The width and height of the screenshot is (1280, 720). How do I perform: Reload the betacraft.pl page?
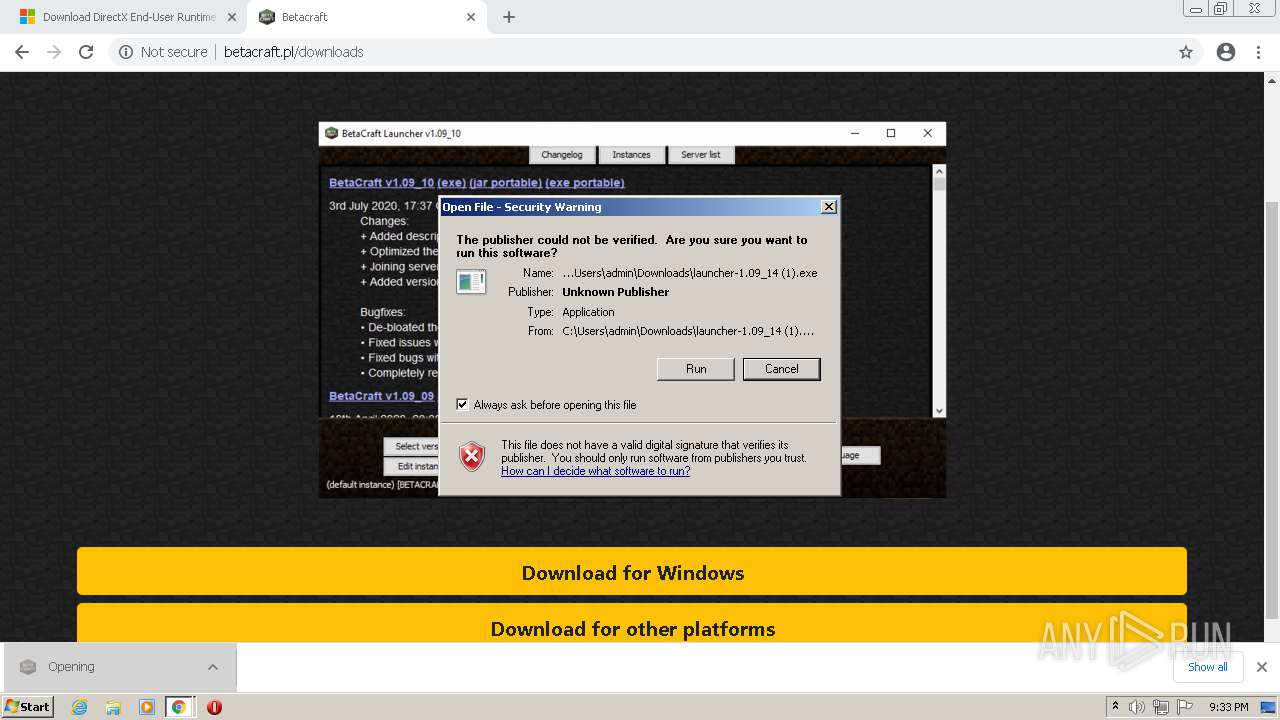pos(86,52)
